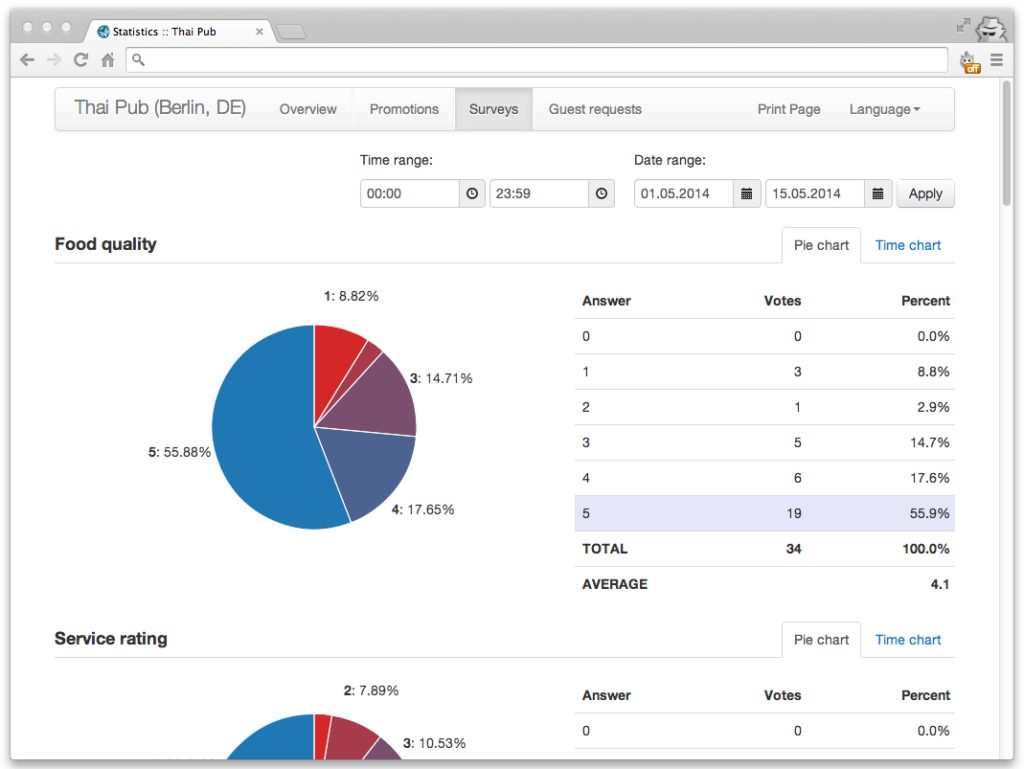Toggle the fullscreen arrows icon
The image size is (1024, 769).
[963, 25]
